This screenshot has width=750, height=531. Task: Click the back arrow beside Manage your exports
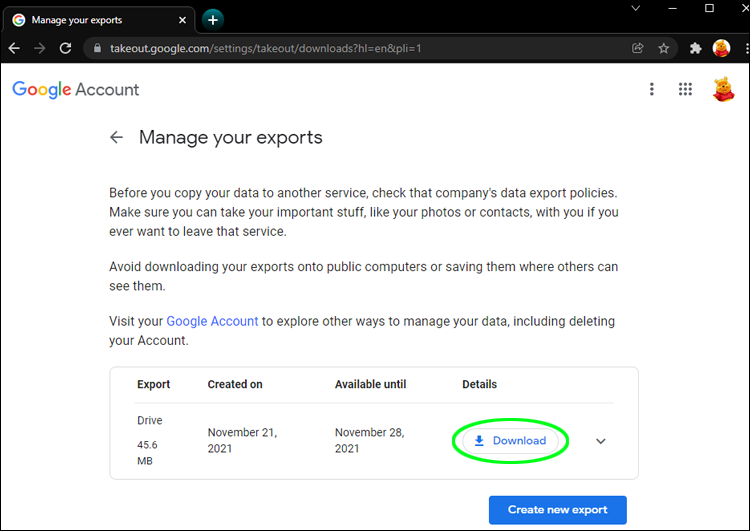[x=117, y=138]
